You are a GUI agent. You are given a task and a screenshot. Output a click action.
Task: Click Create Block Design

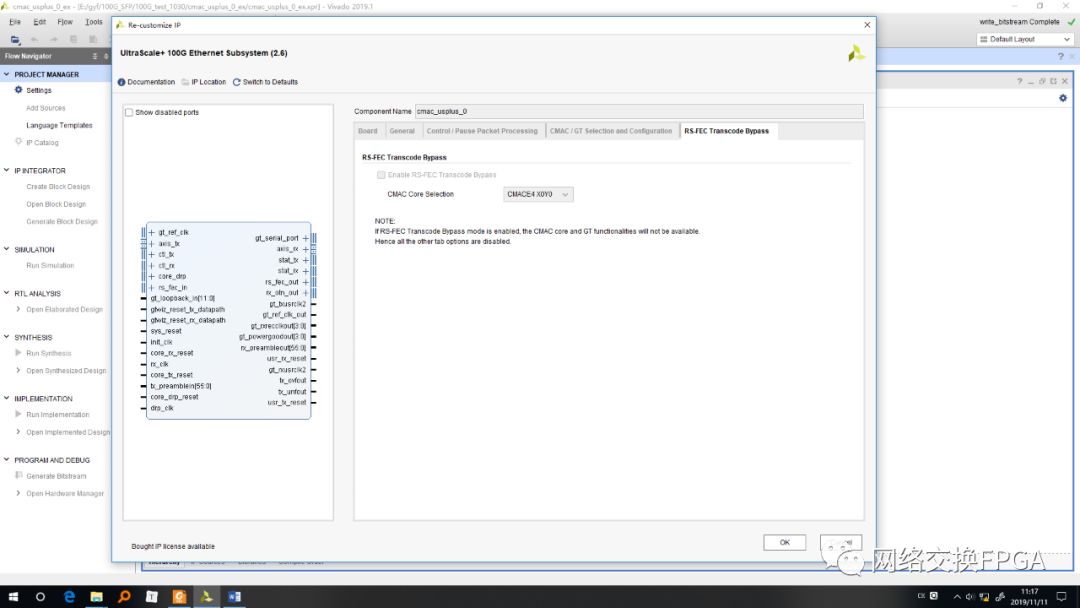[x=58, y=187]
